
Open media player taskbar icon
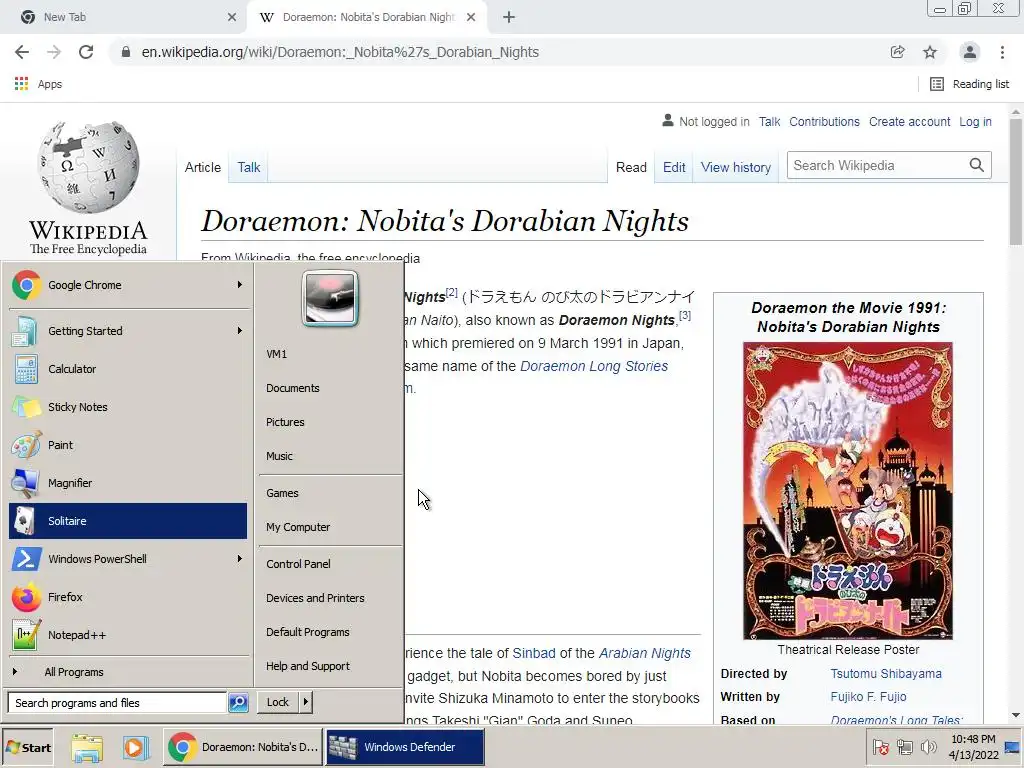[x=135, y=747]
